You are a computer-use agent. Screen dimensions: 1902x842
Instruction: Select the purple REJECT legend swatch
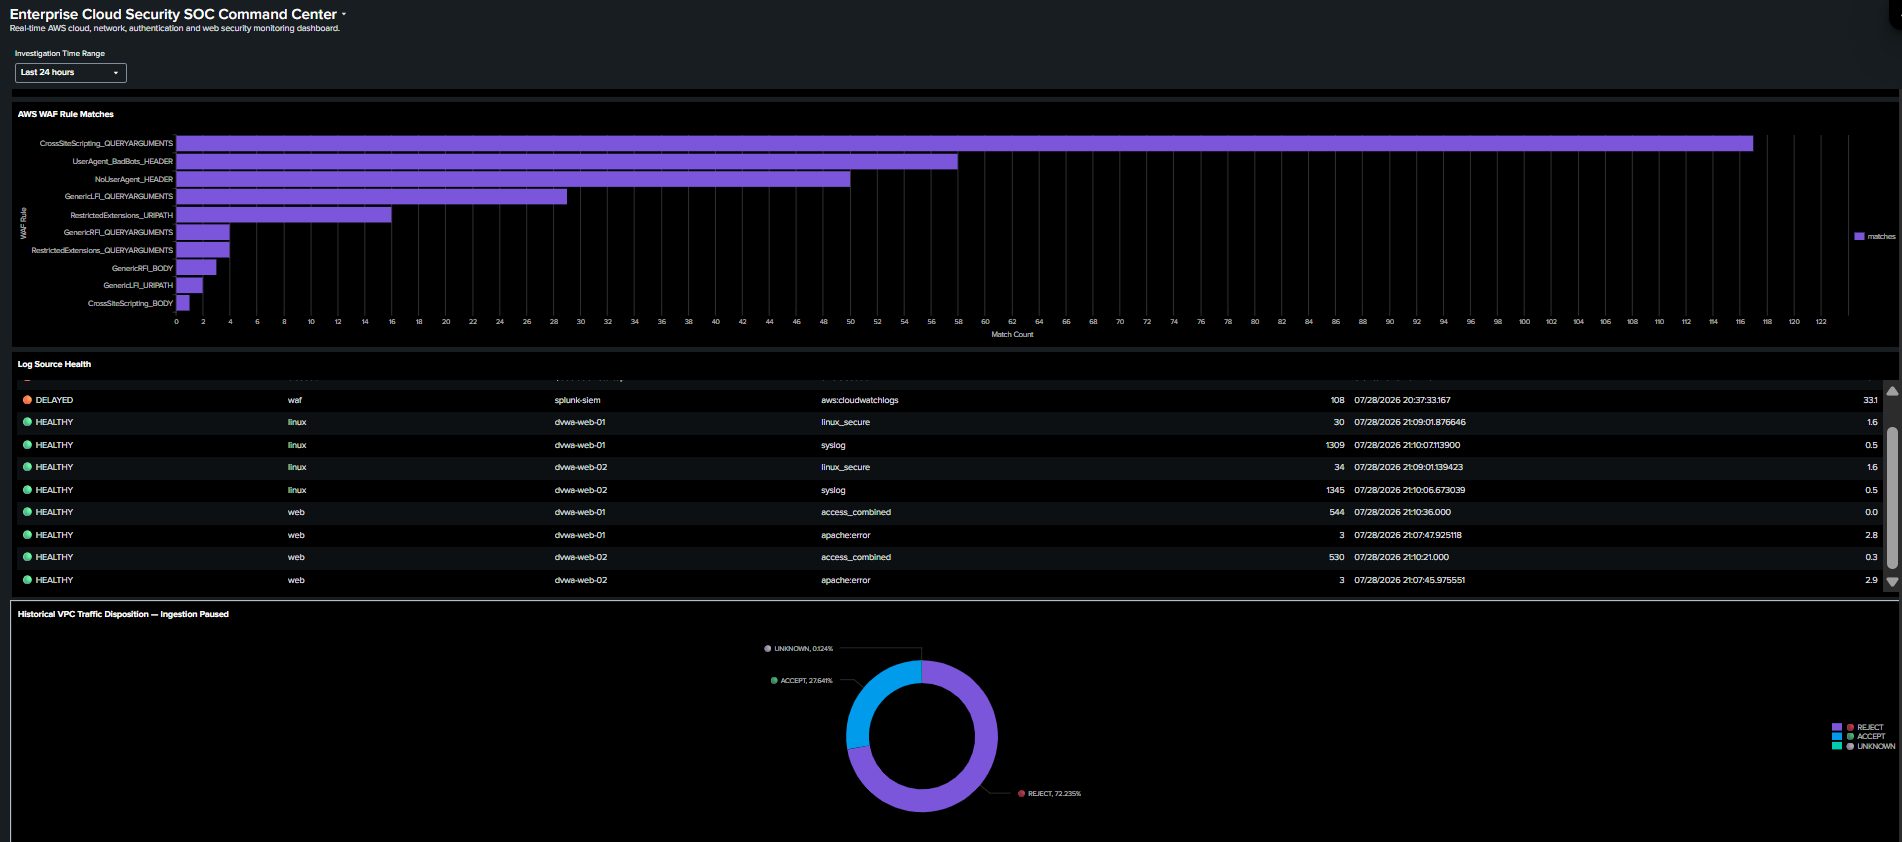[1837, 727]
